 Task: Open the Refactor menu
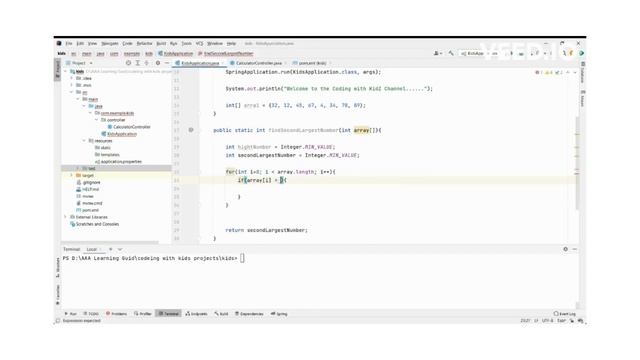[x=144, y=43]
